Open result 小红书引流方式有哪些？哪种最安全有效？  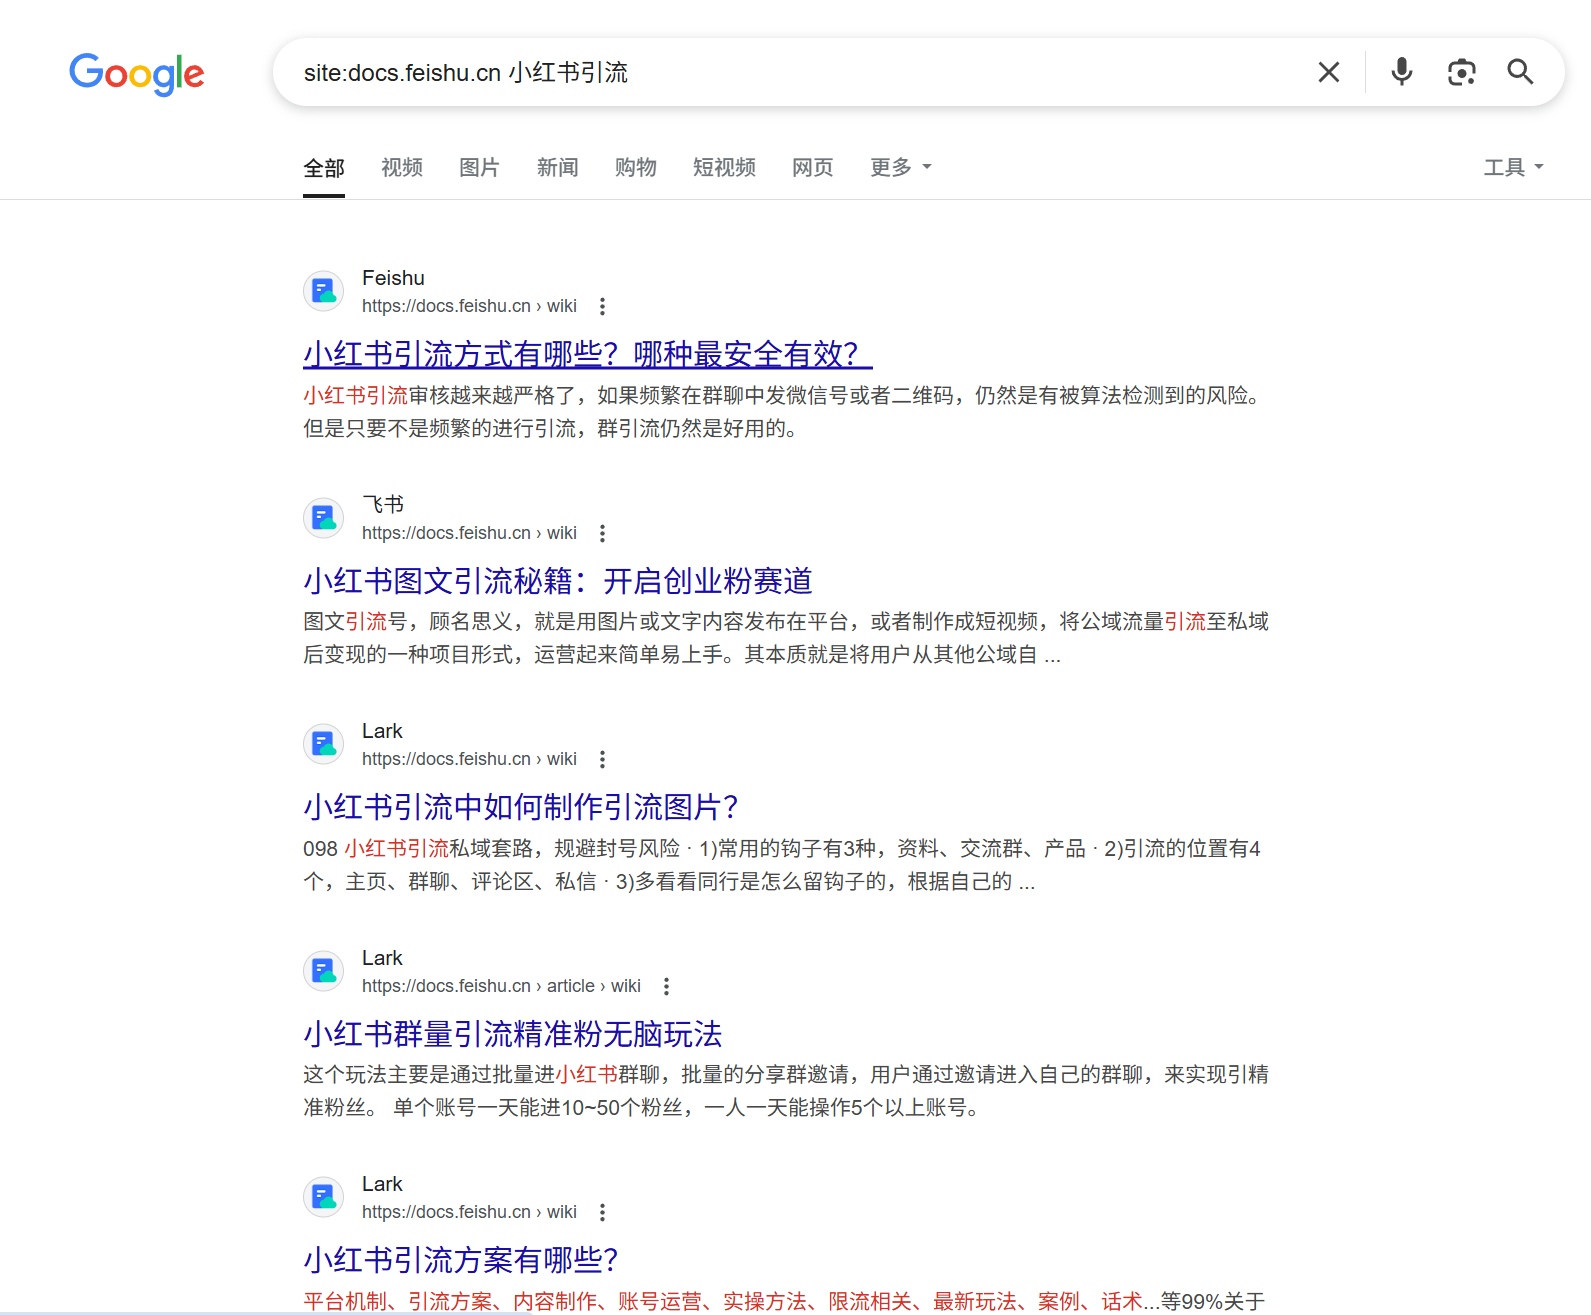coord(588,354)
